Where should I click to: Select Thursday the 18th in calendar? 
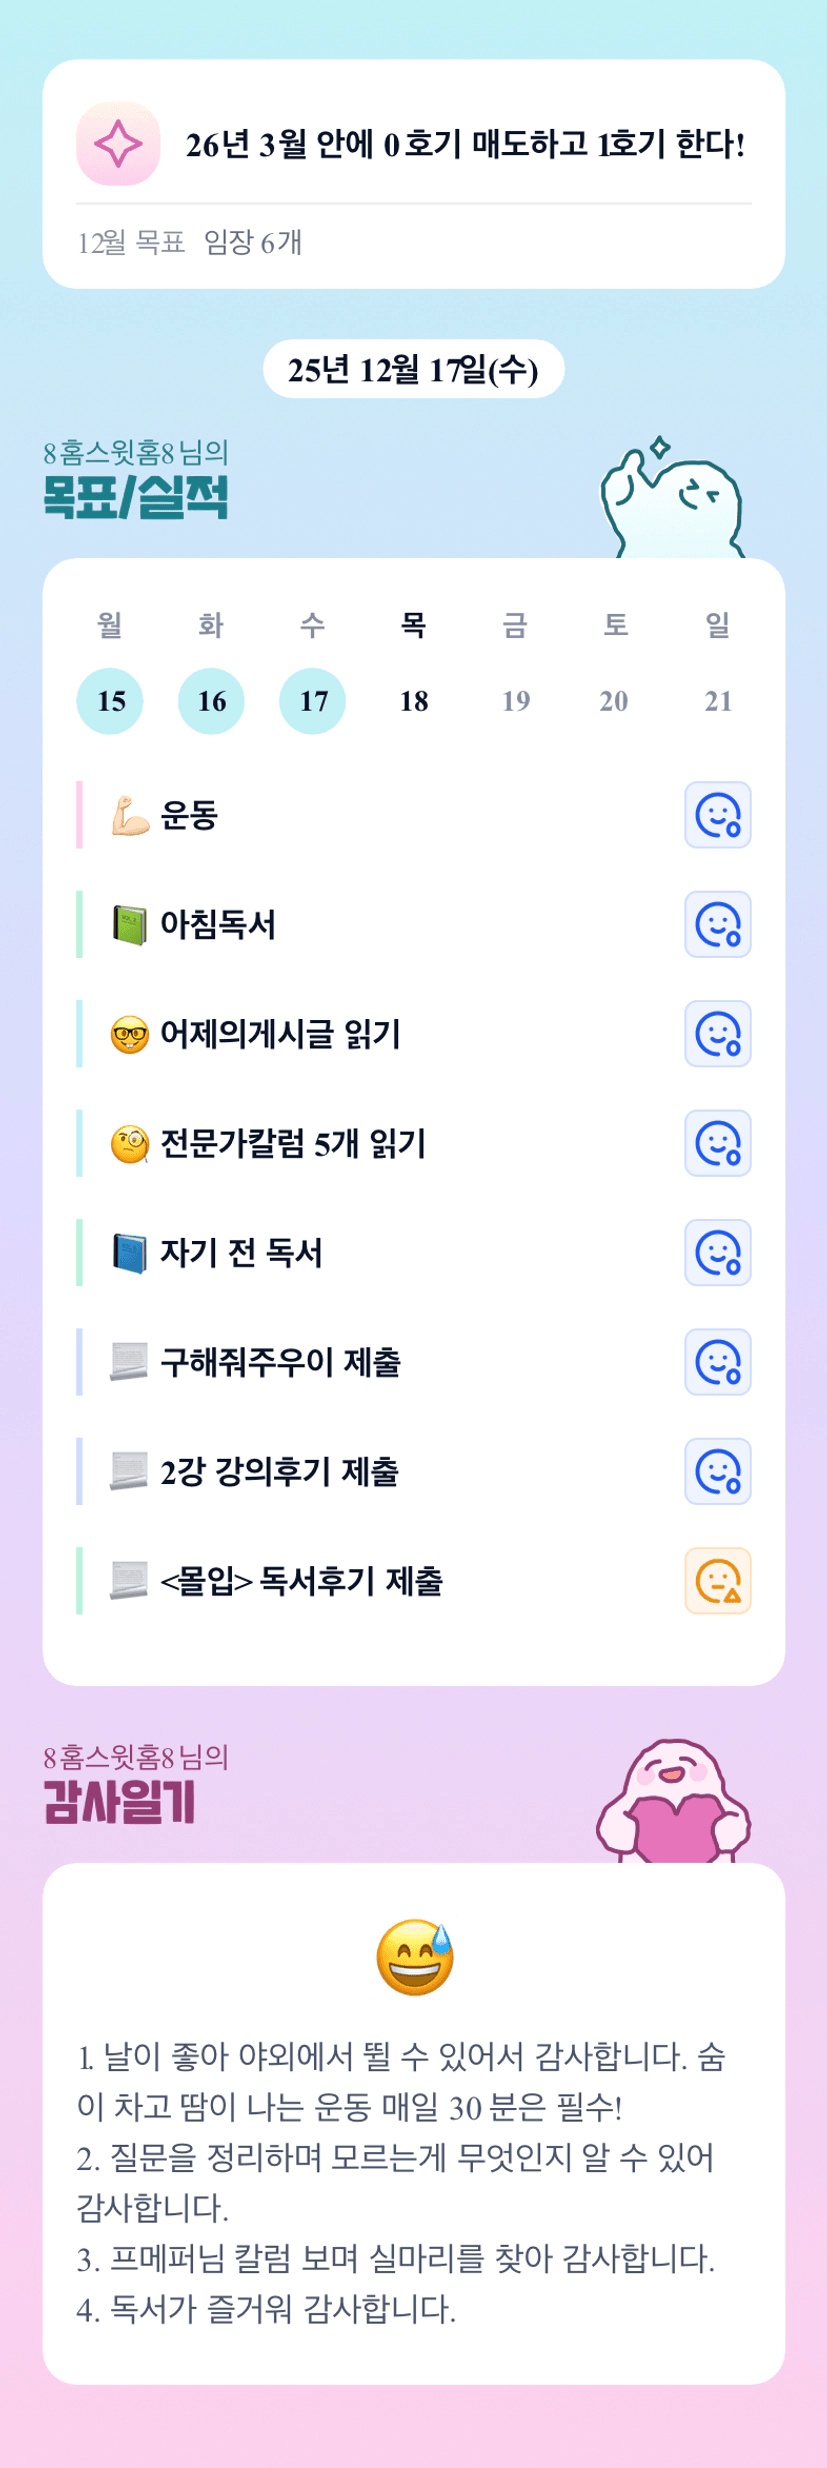414,701
